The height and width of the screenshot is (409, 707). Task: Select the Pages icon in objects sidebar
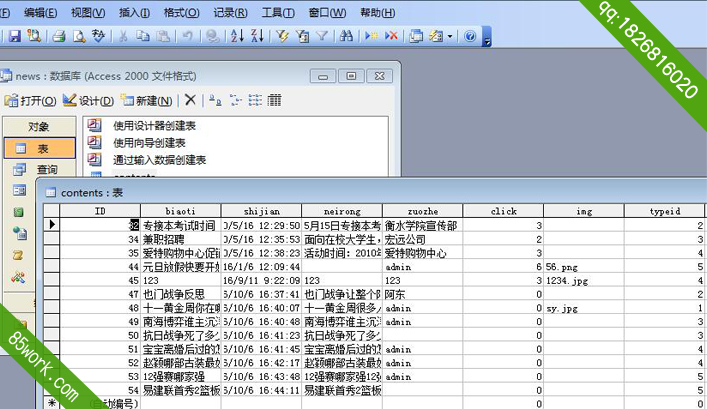click(19, 233)
